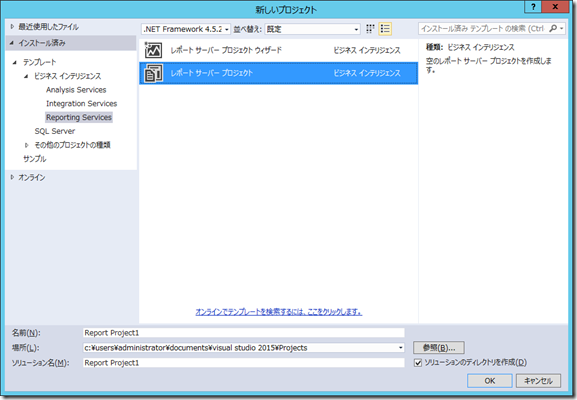Click the search magnifier icon

point(553,28)
